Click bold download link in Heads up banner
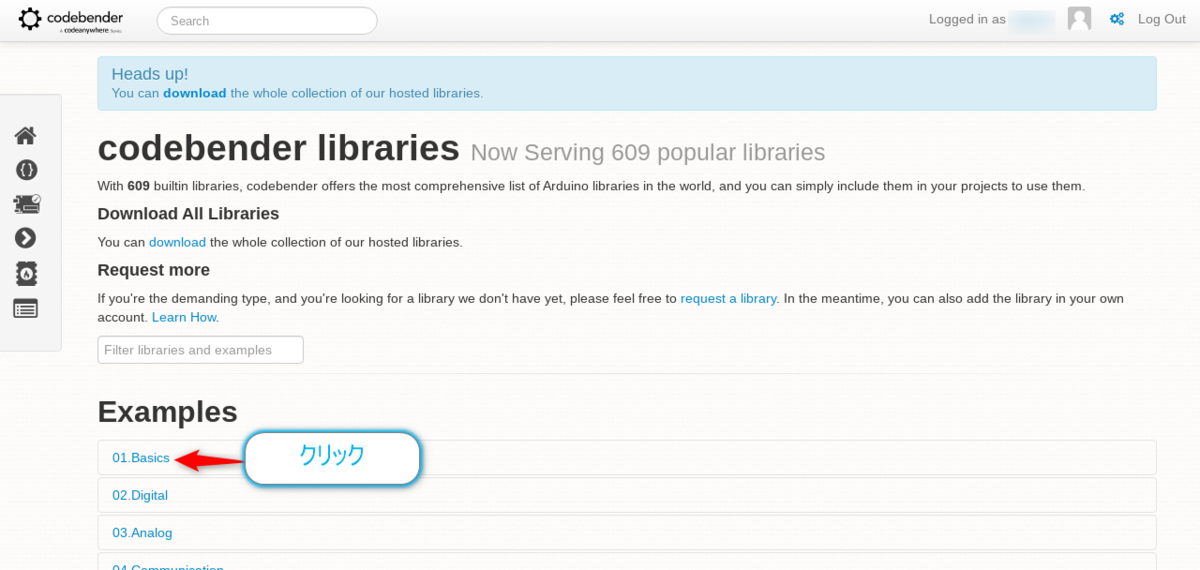The image size is (1200, 570). [x=195, y=93]
